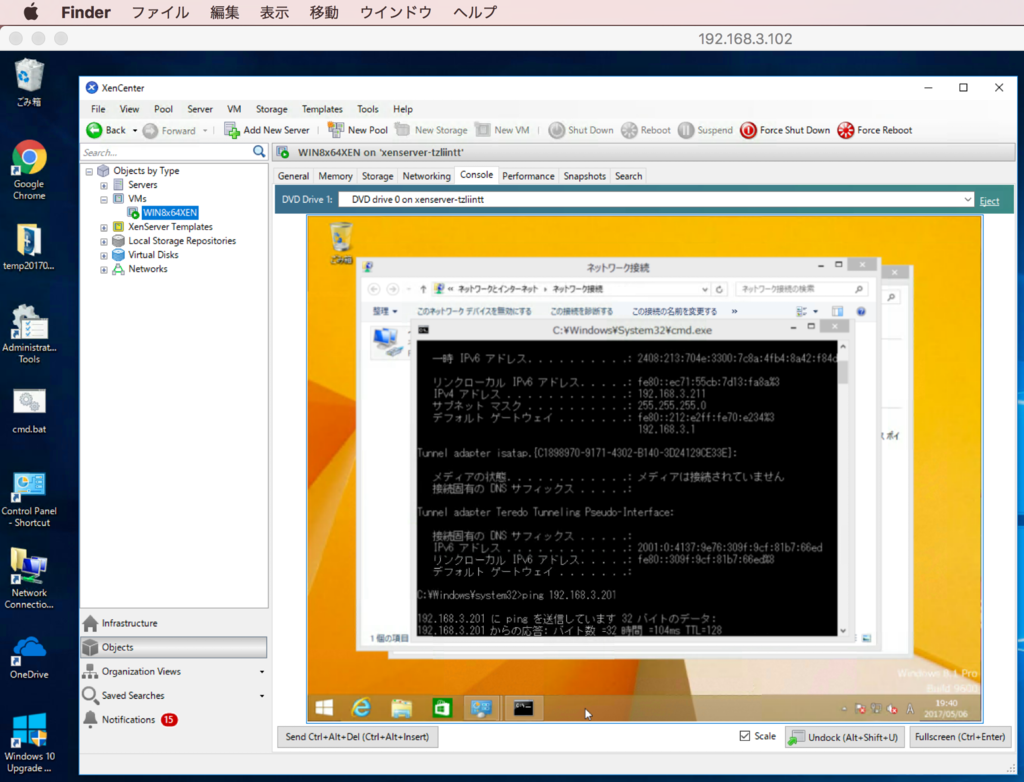This screenshot has height=782, width=1024.
Task: Collapse Objects by Type tree node
Action: click(x=89, y=171)
